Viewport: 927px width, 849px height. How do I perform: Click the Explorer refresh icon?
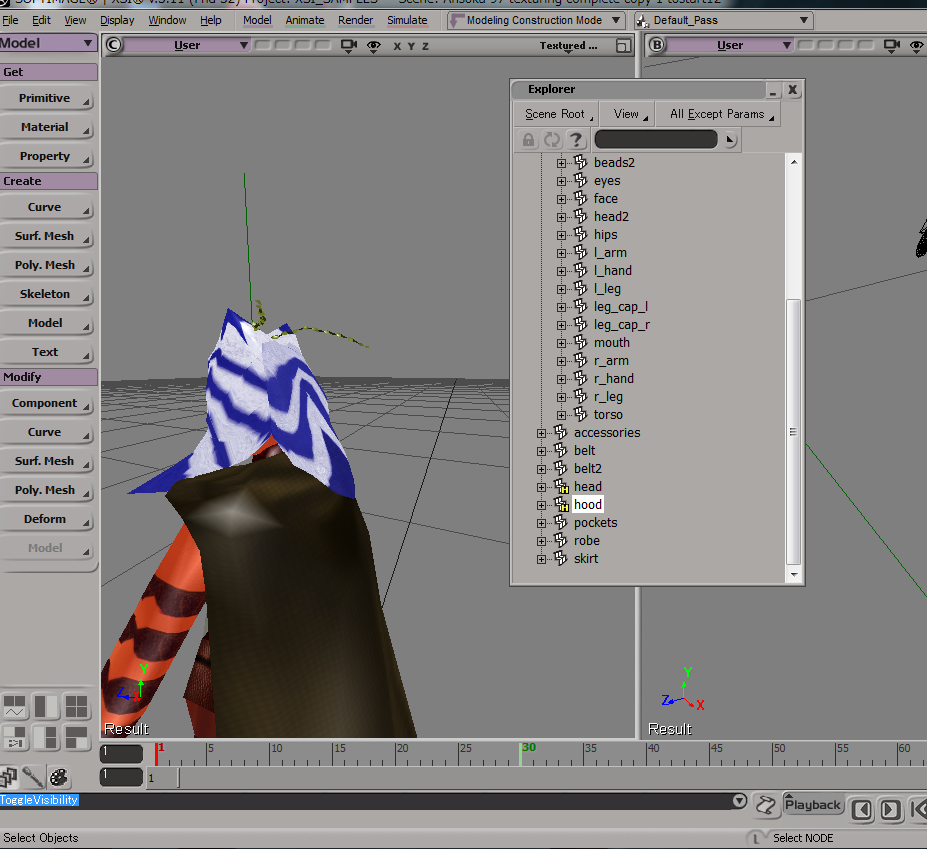(x=552, y=140)
